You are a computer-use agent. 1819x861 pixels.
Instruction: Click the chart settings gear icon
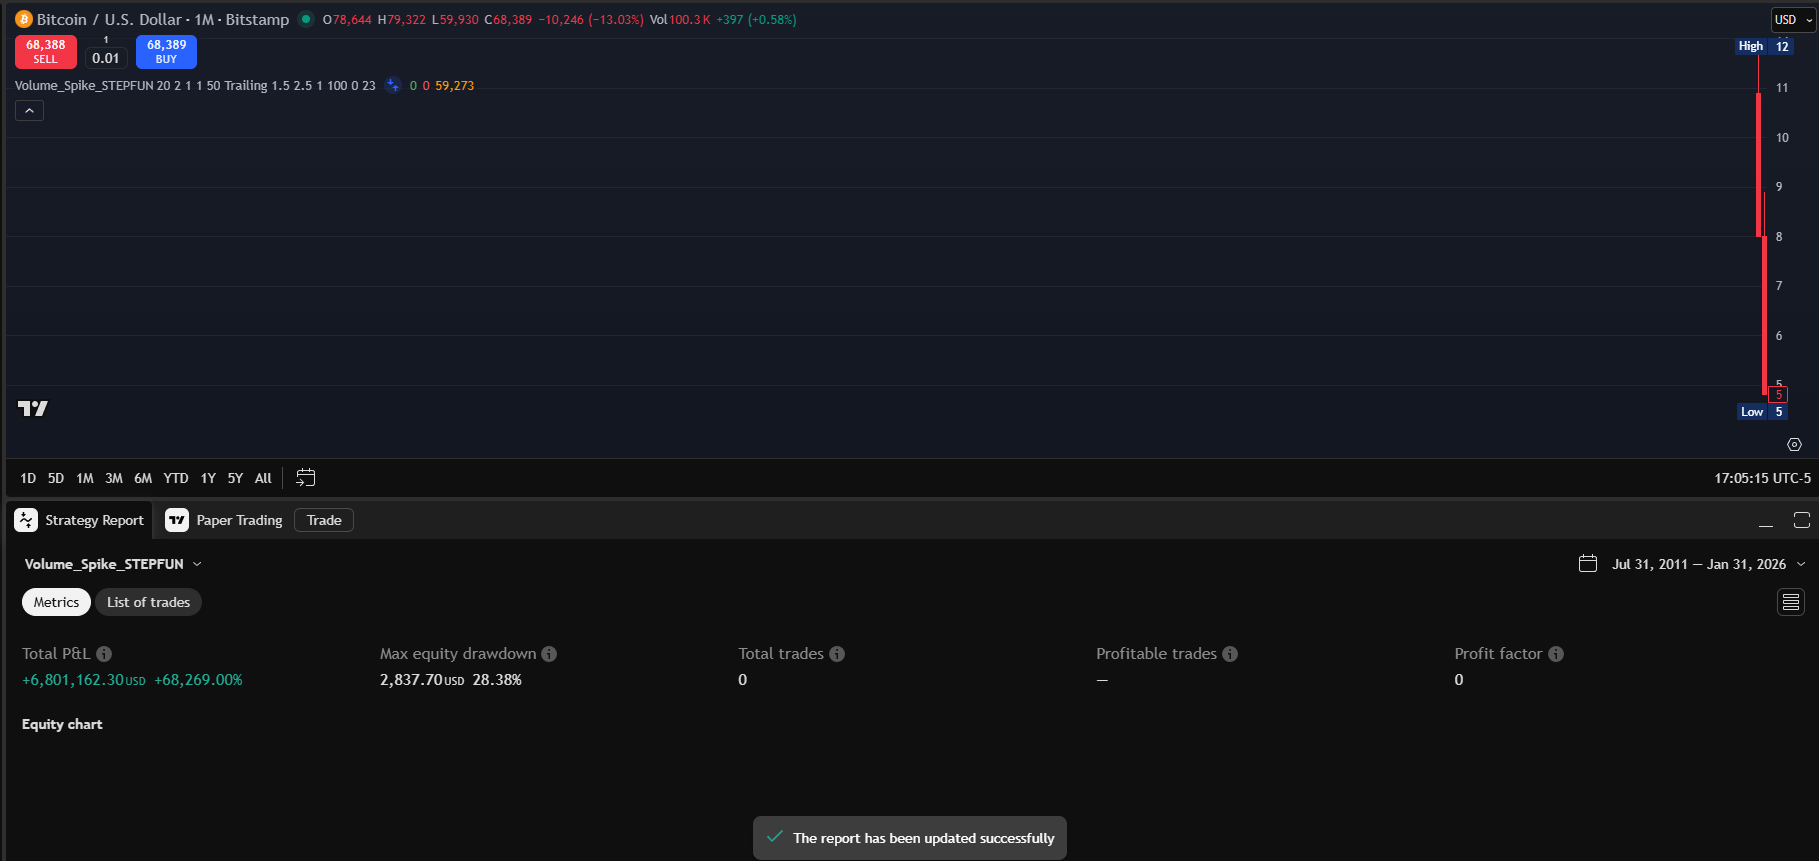(1794, 445)
